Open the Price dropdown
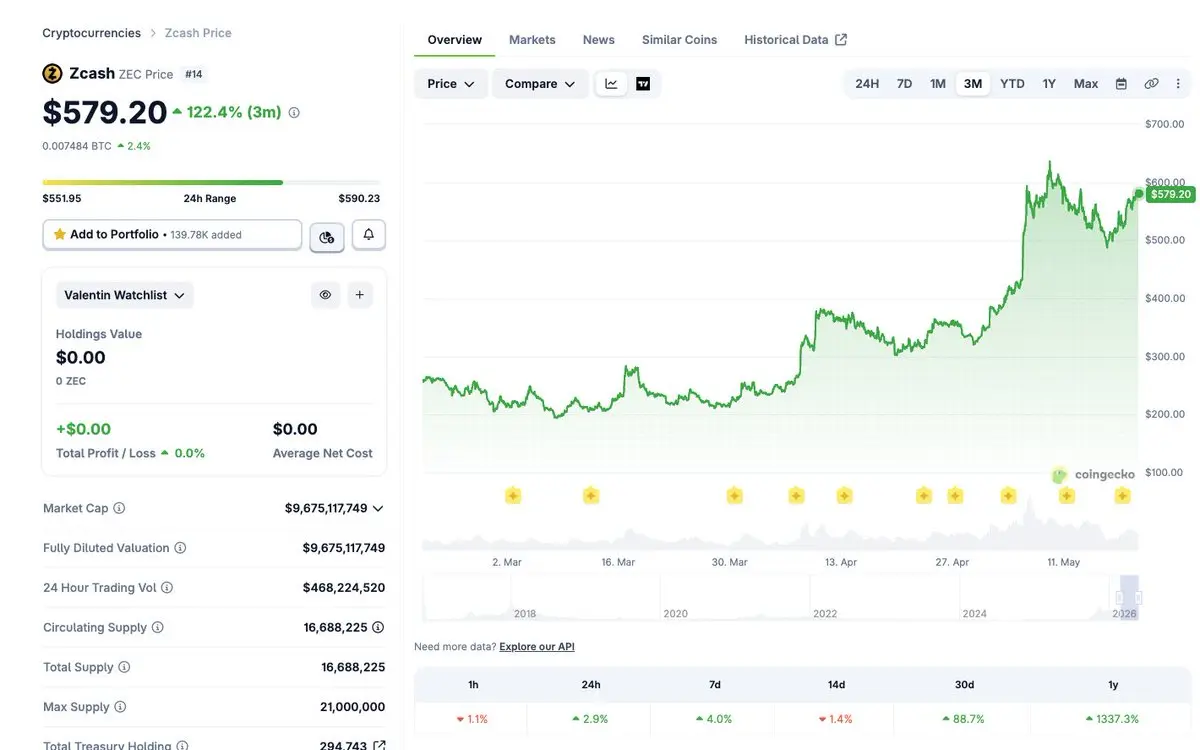Viewport: 1200px width, 750px height. pos(451,84)
